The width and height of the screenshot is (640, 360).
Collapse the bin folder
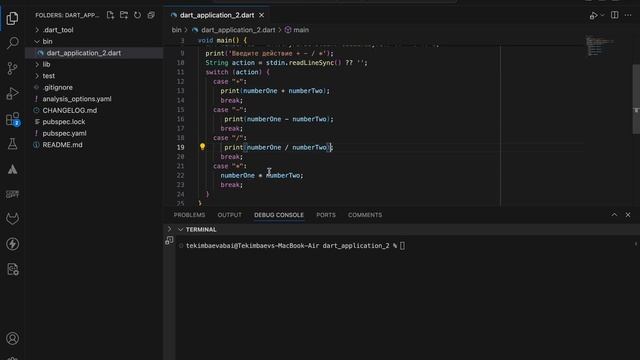point(37,41)
